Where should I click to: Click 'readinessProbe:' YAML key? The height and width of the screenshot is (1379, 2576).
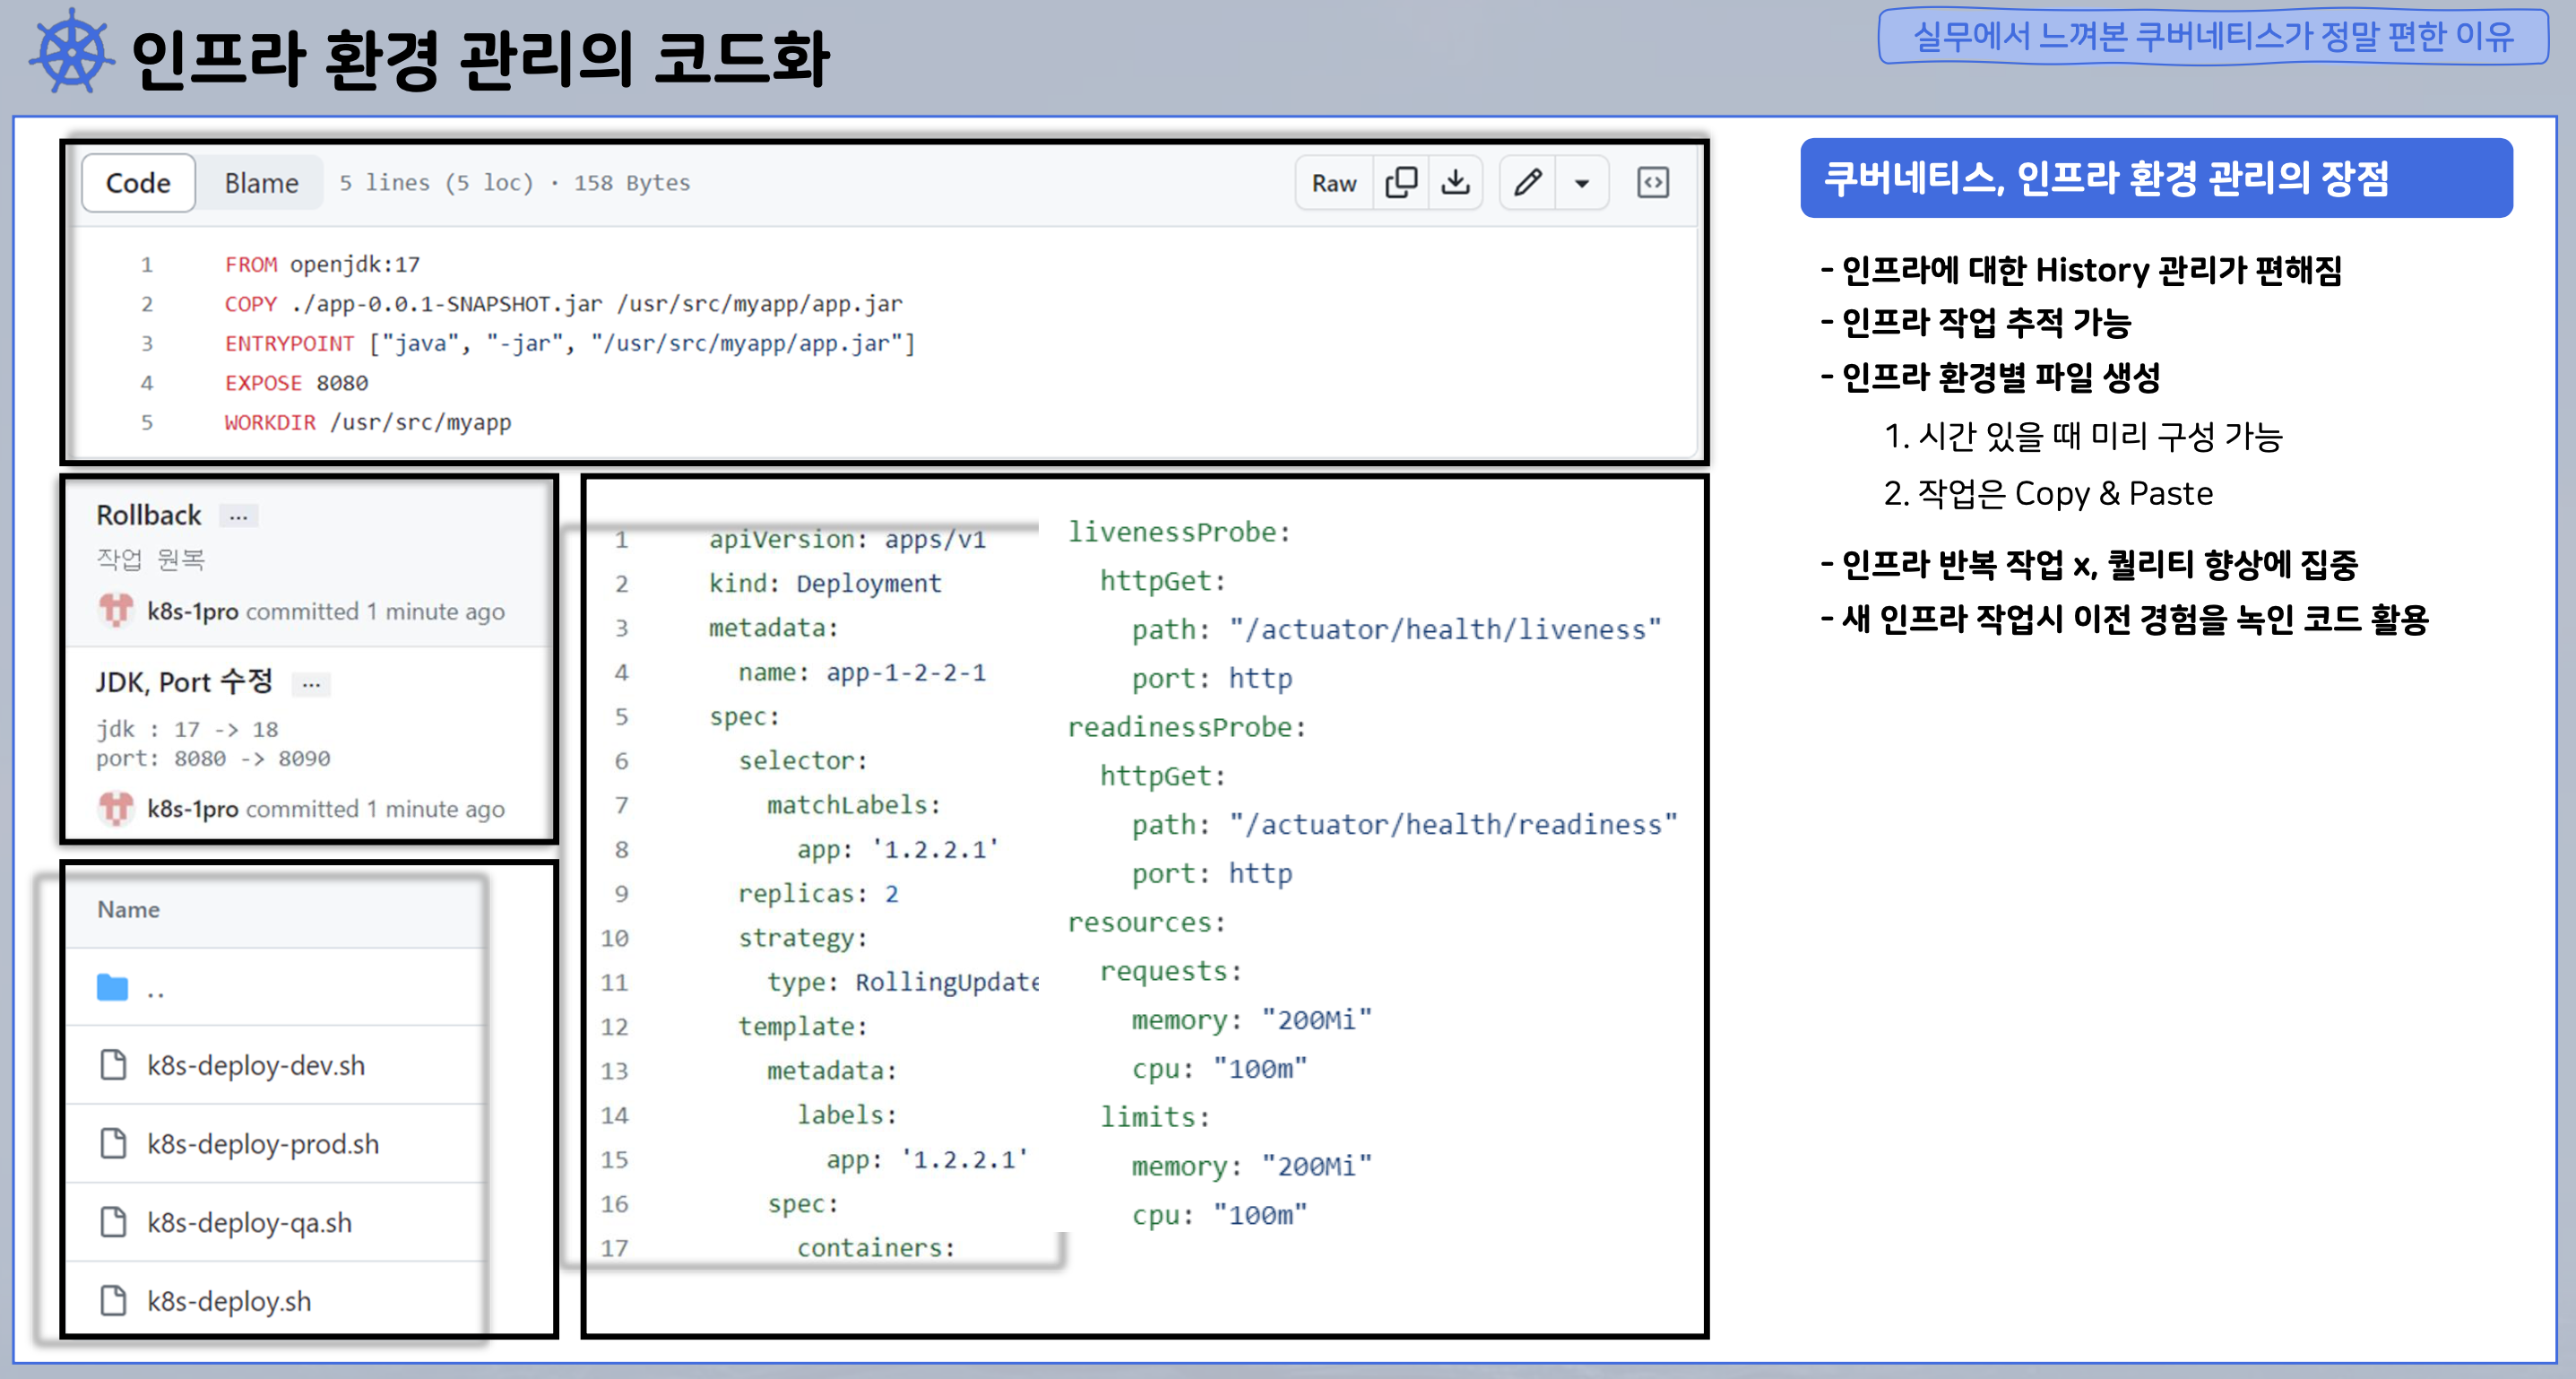(x=1187, y=727)
